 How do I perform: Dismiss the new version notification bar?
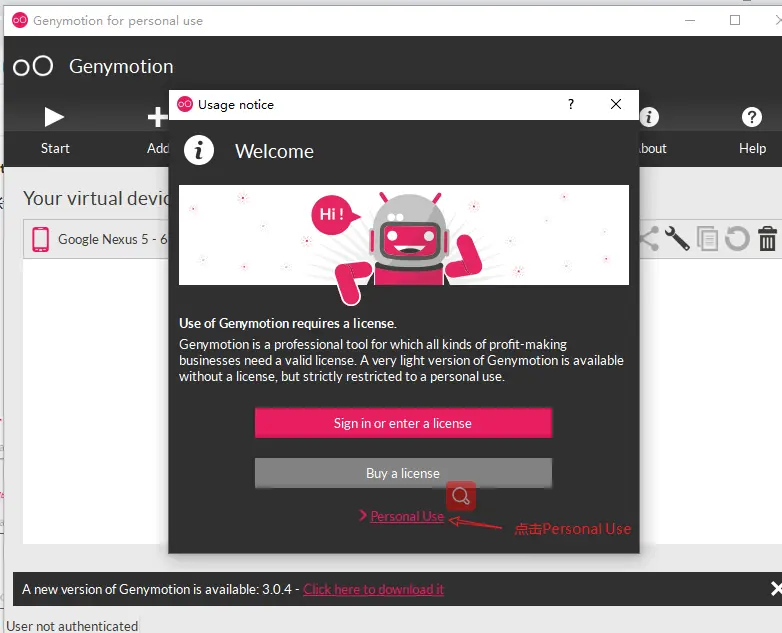(x=776, y=589)
